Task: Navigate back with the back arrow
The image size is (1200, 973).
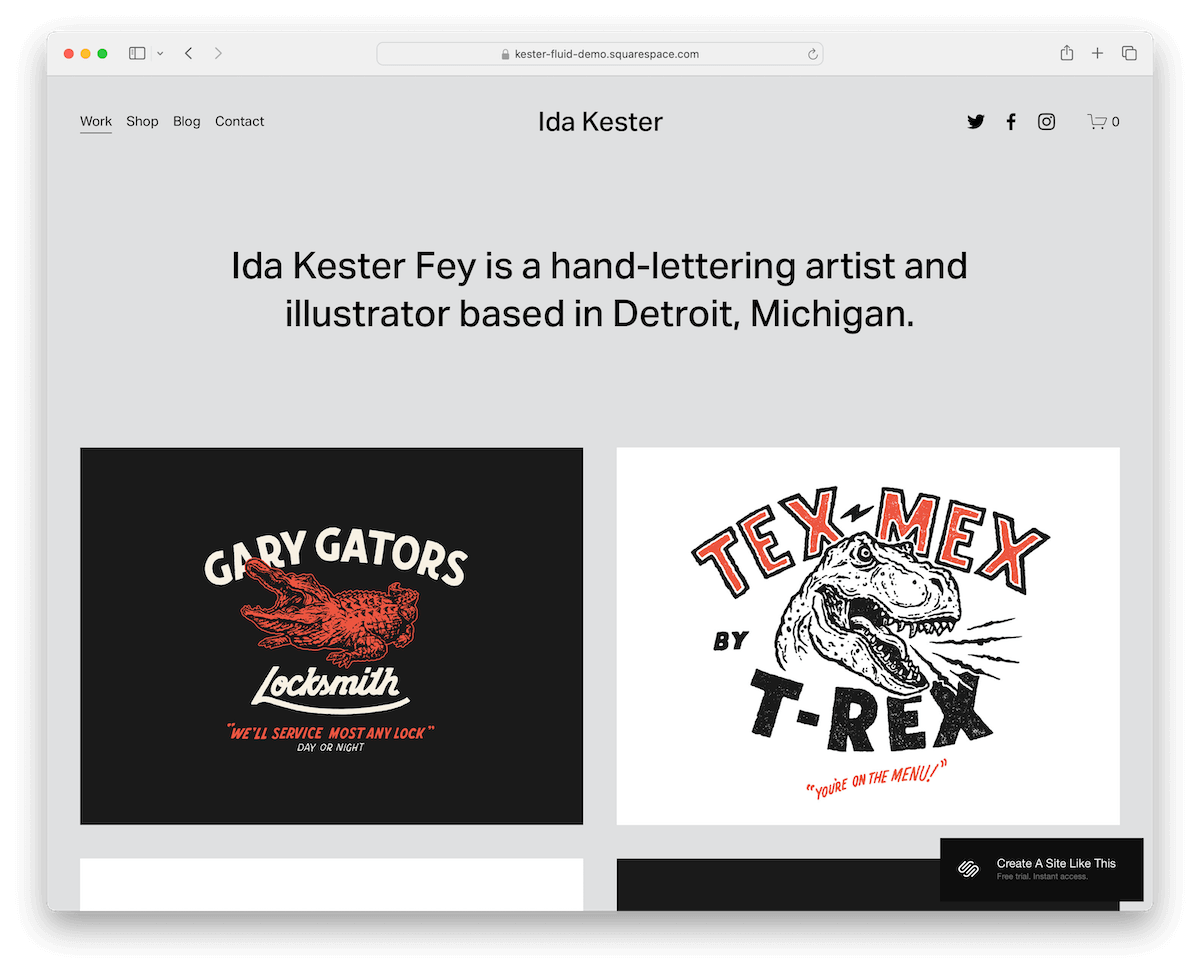Action: [188, 53]
